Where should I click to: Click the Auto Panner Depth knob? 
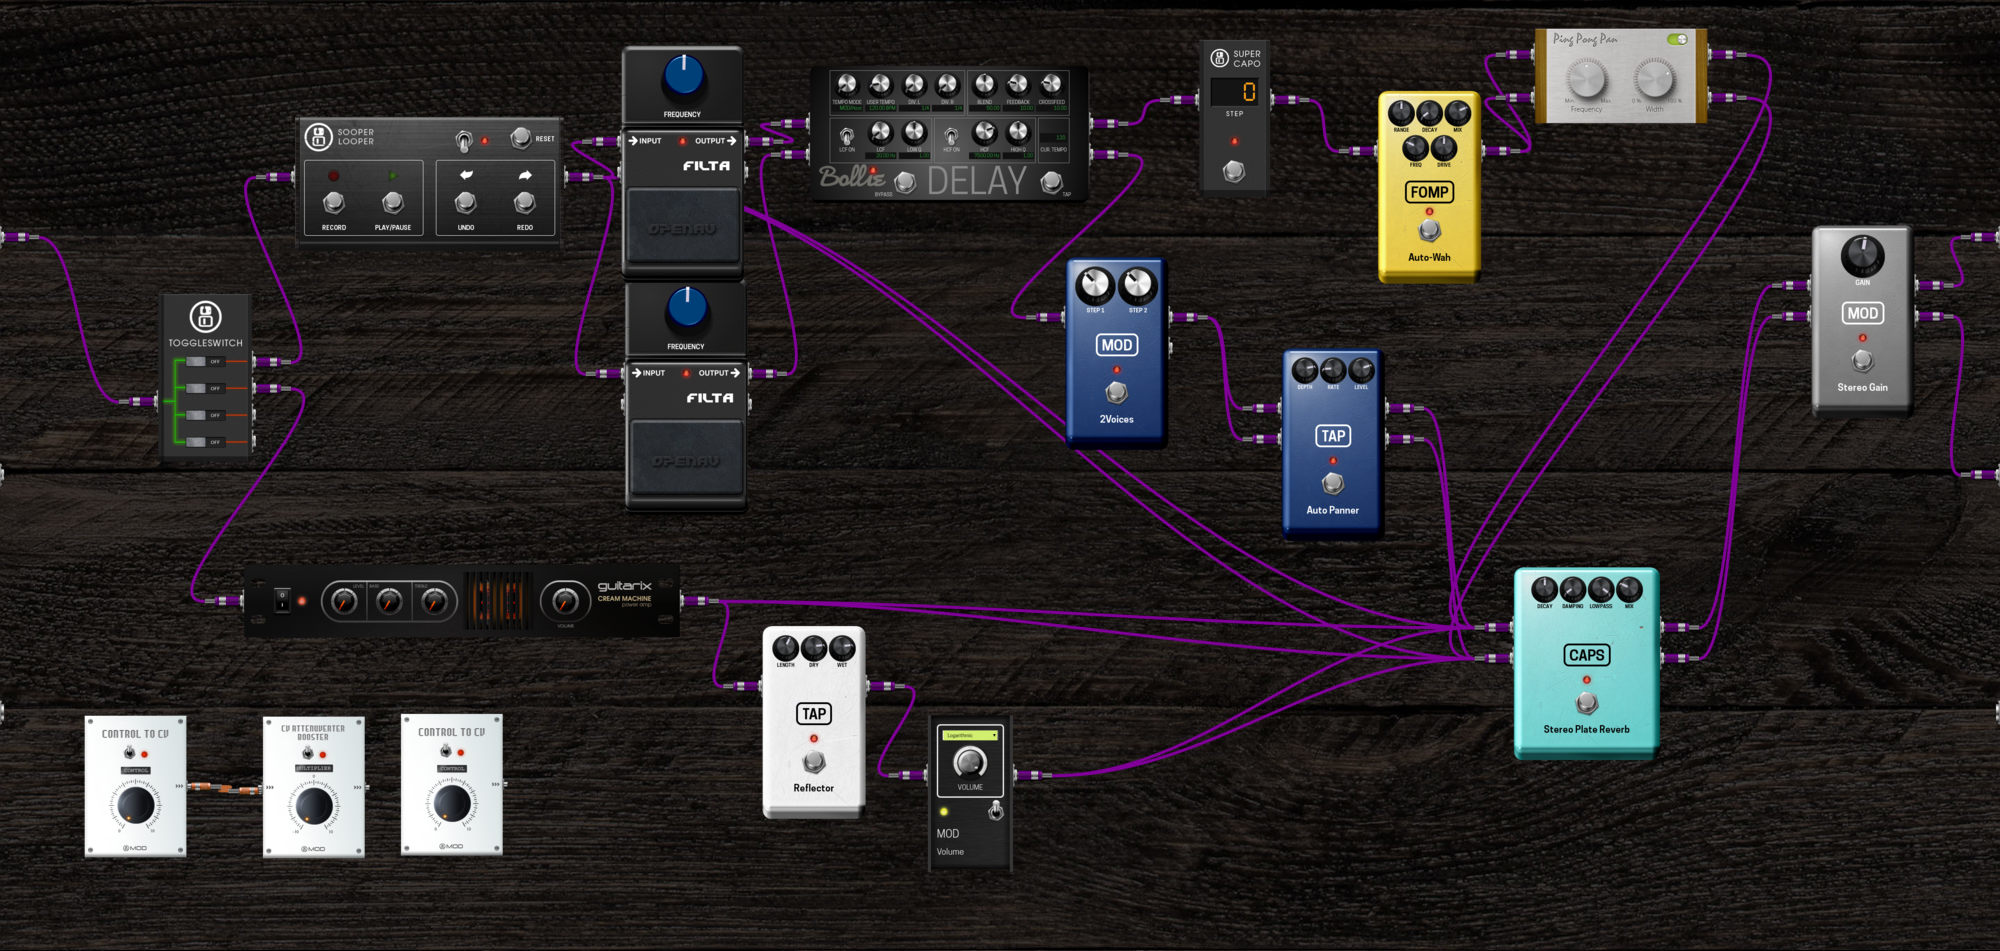tap(1305, 370)
